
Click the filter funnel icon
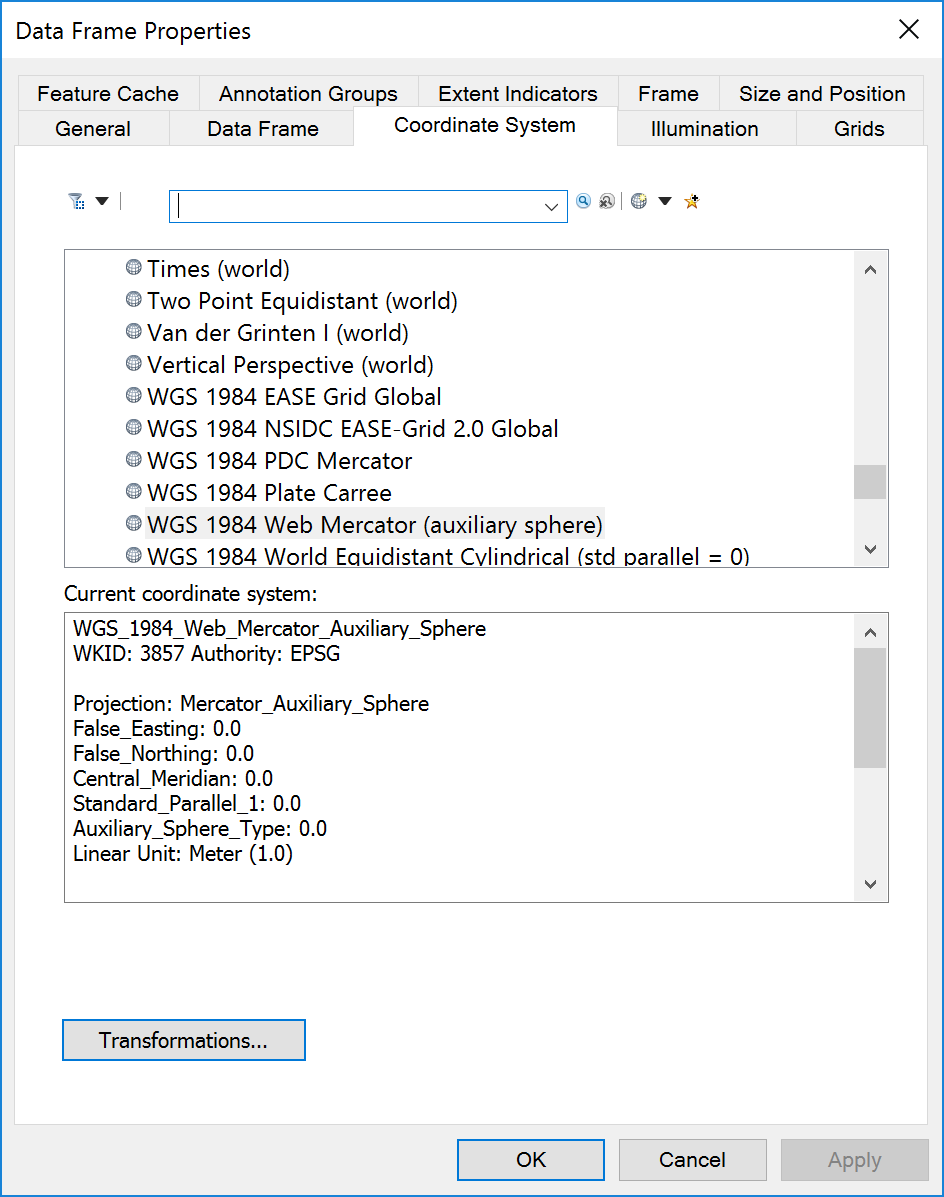pos(76,201)
